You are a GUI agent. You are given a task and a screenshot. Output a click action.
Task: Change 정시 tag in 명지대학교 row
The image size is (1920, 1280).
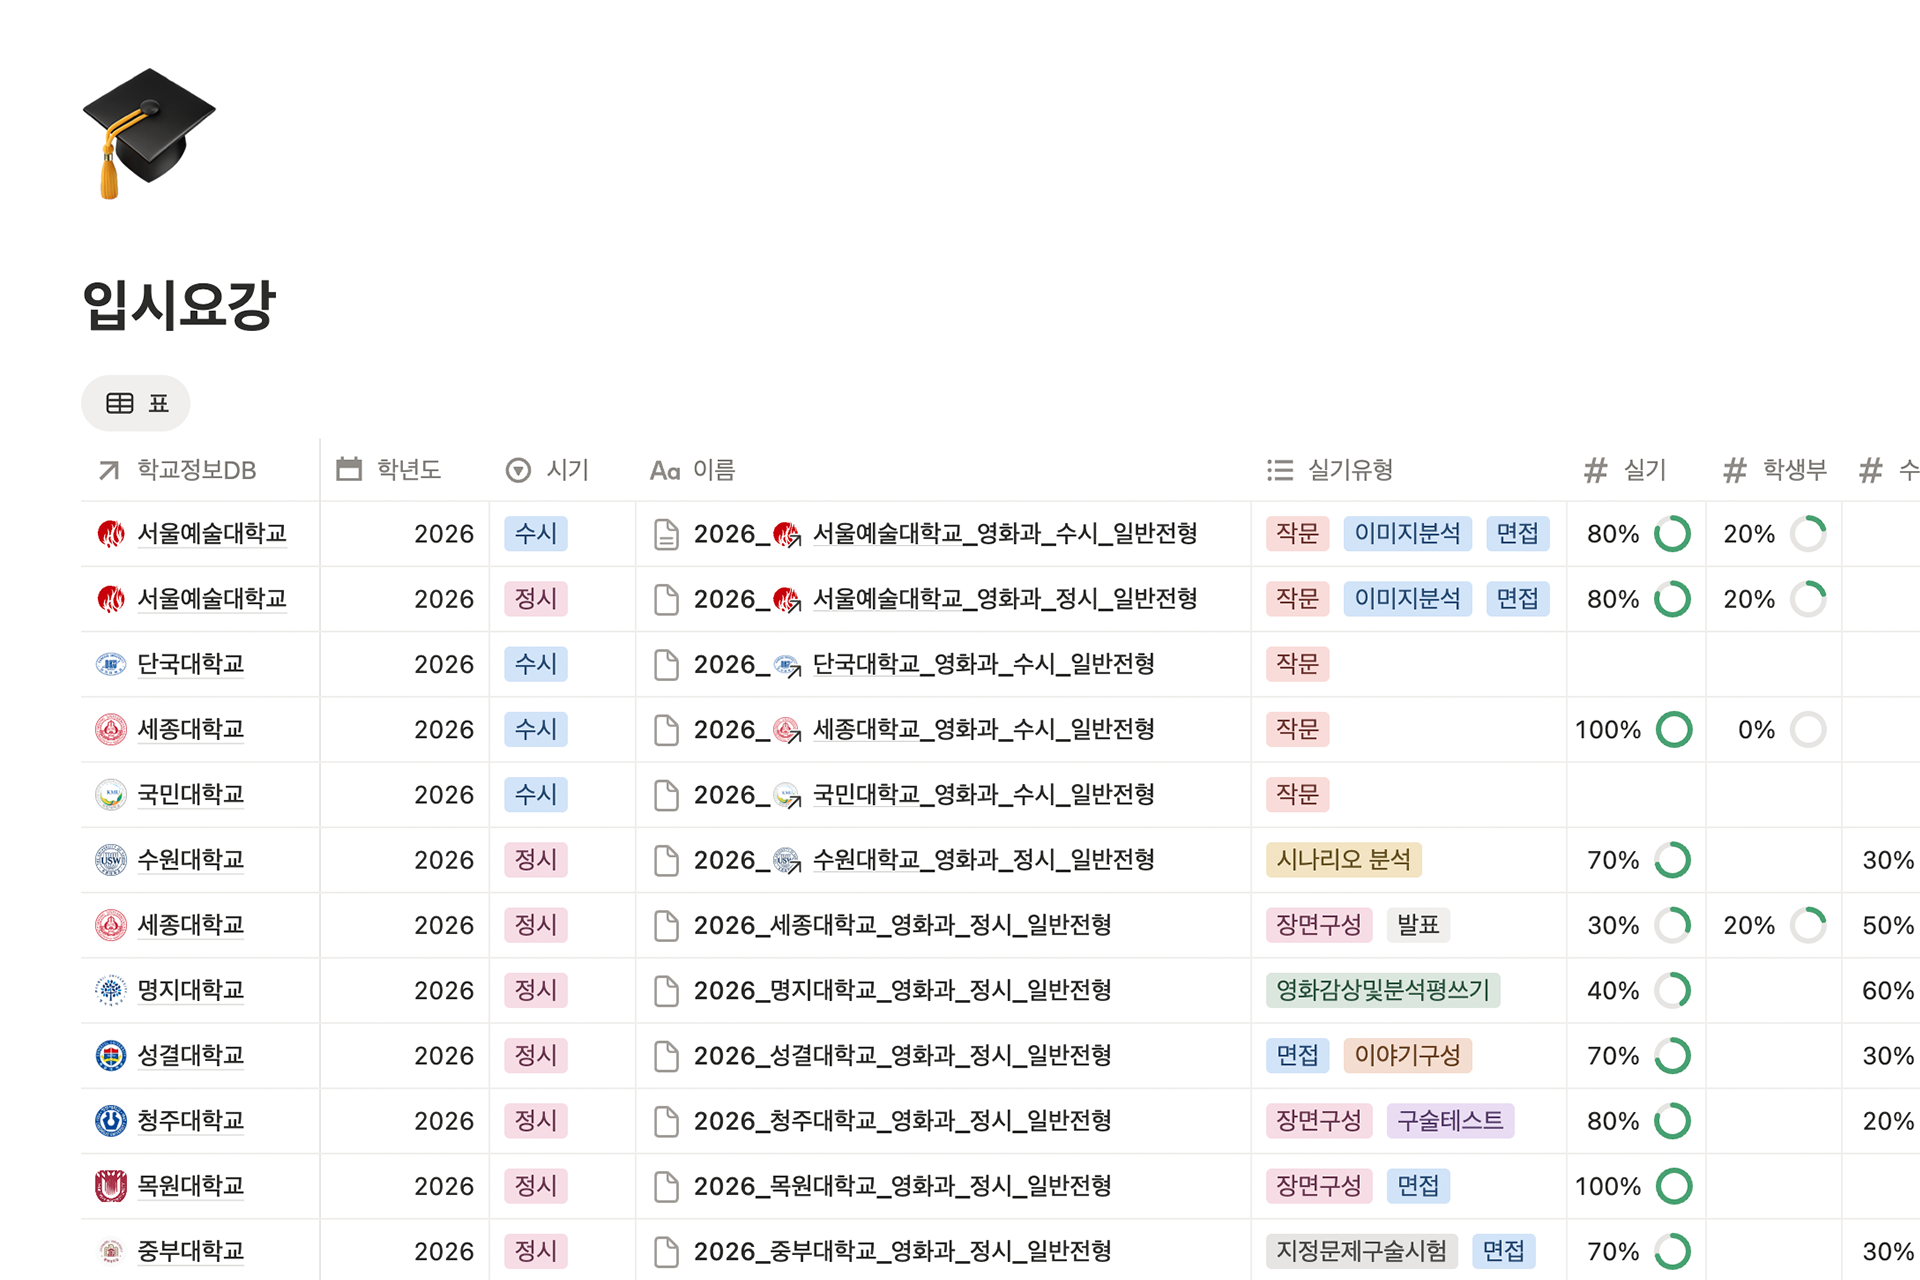pos(536,990)
